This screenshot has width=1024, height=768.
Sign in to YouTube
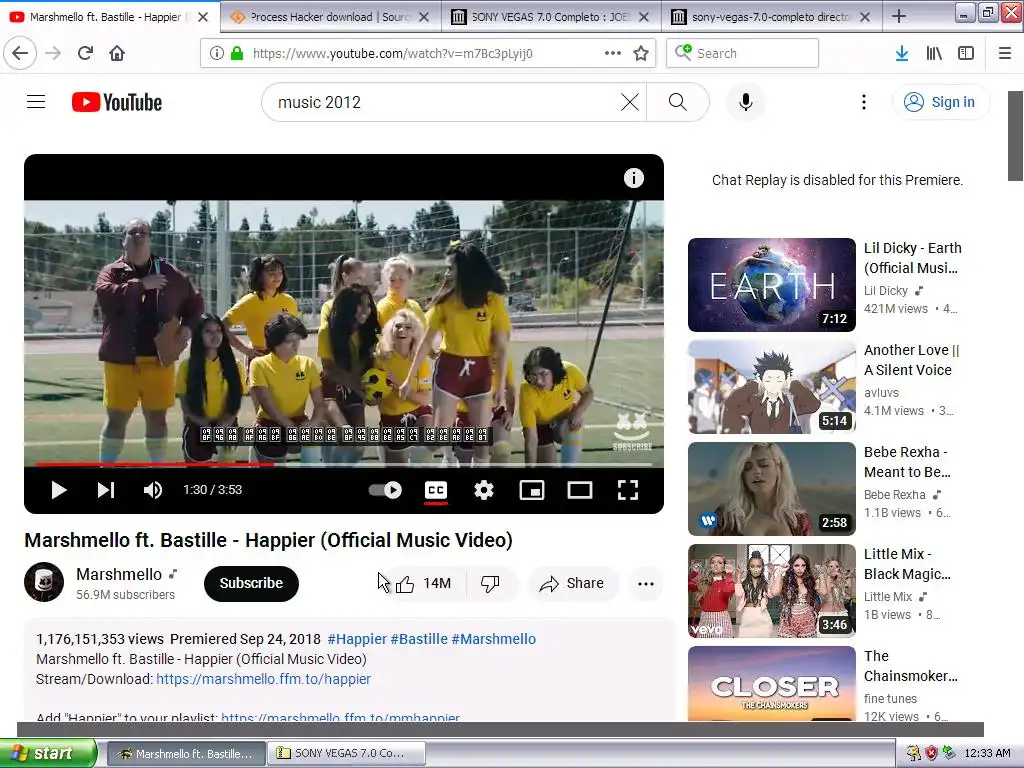[941, 102]
